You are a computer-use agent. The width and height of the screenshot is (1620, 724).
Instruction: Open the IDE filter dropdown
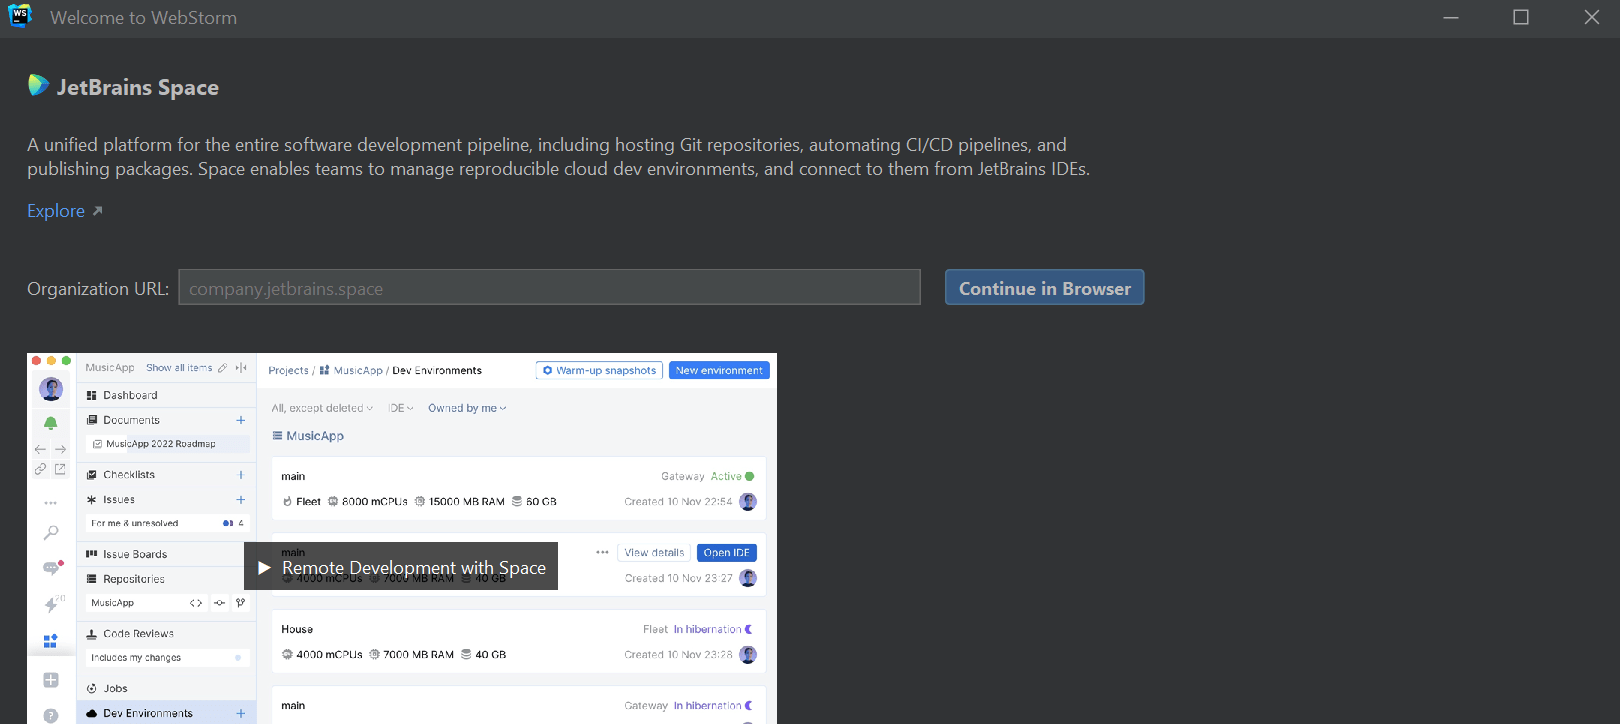coord(401,408)
